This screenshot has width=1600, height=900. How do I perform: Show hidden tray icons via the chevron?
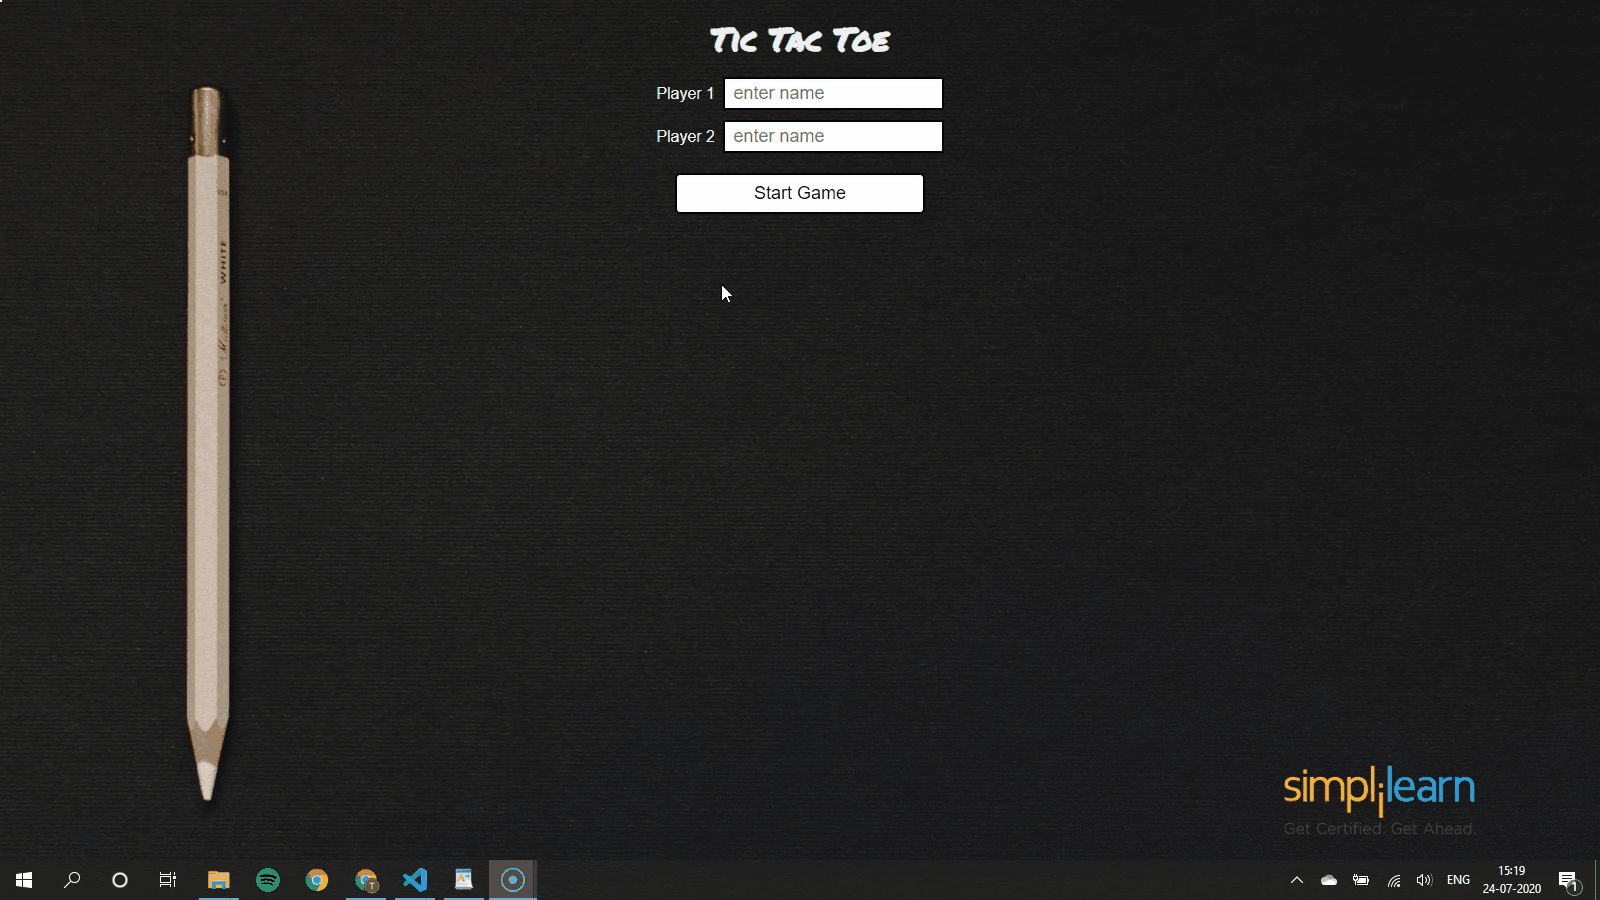1296,880
